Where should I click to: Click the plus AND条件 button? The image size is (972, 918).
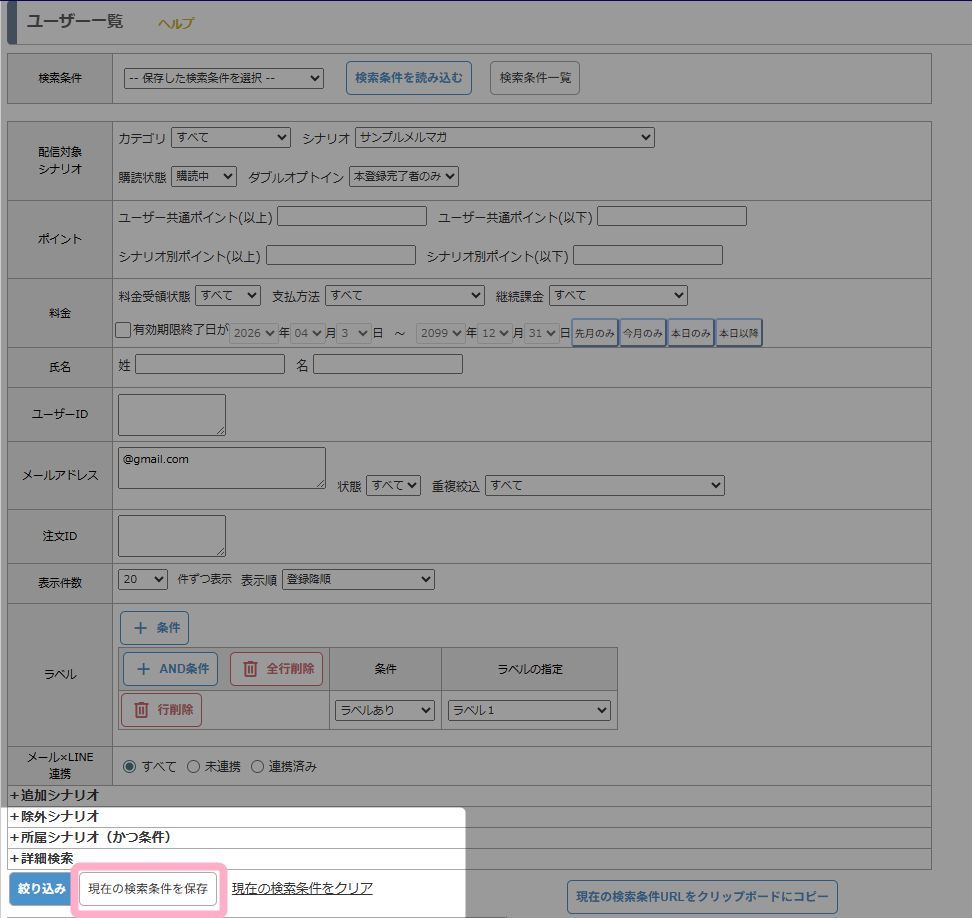tap(170, 669)
